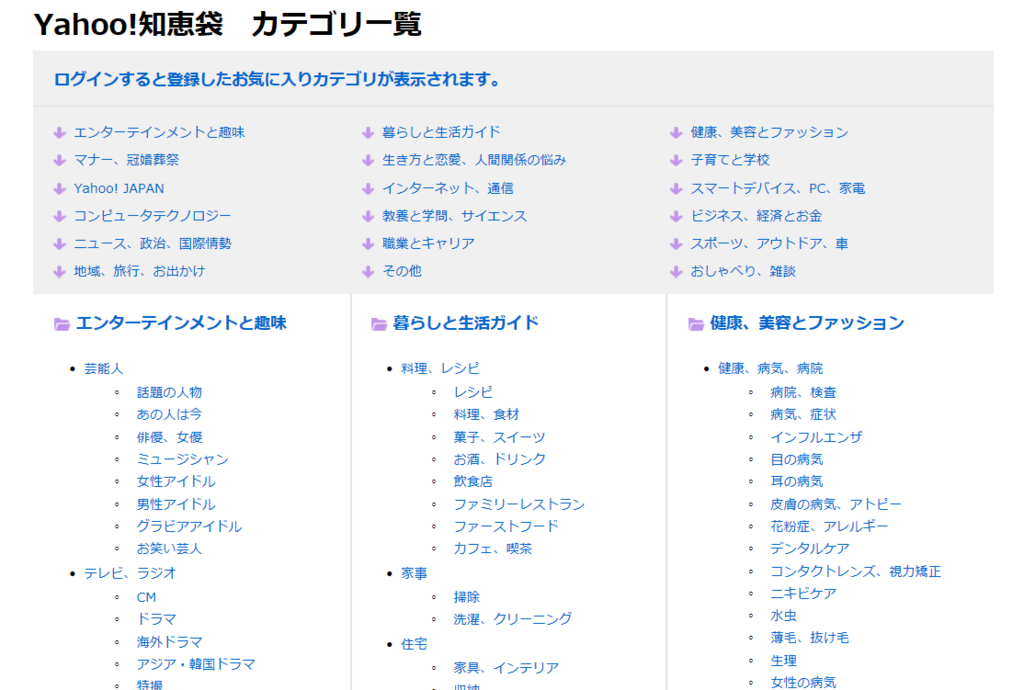
Task: Open the 花粉症、アレルギー subcategory
Action: pos(829,526)
